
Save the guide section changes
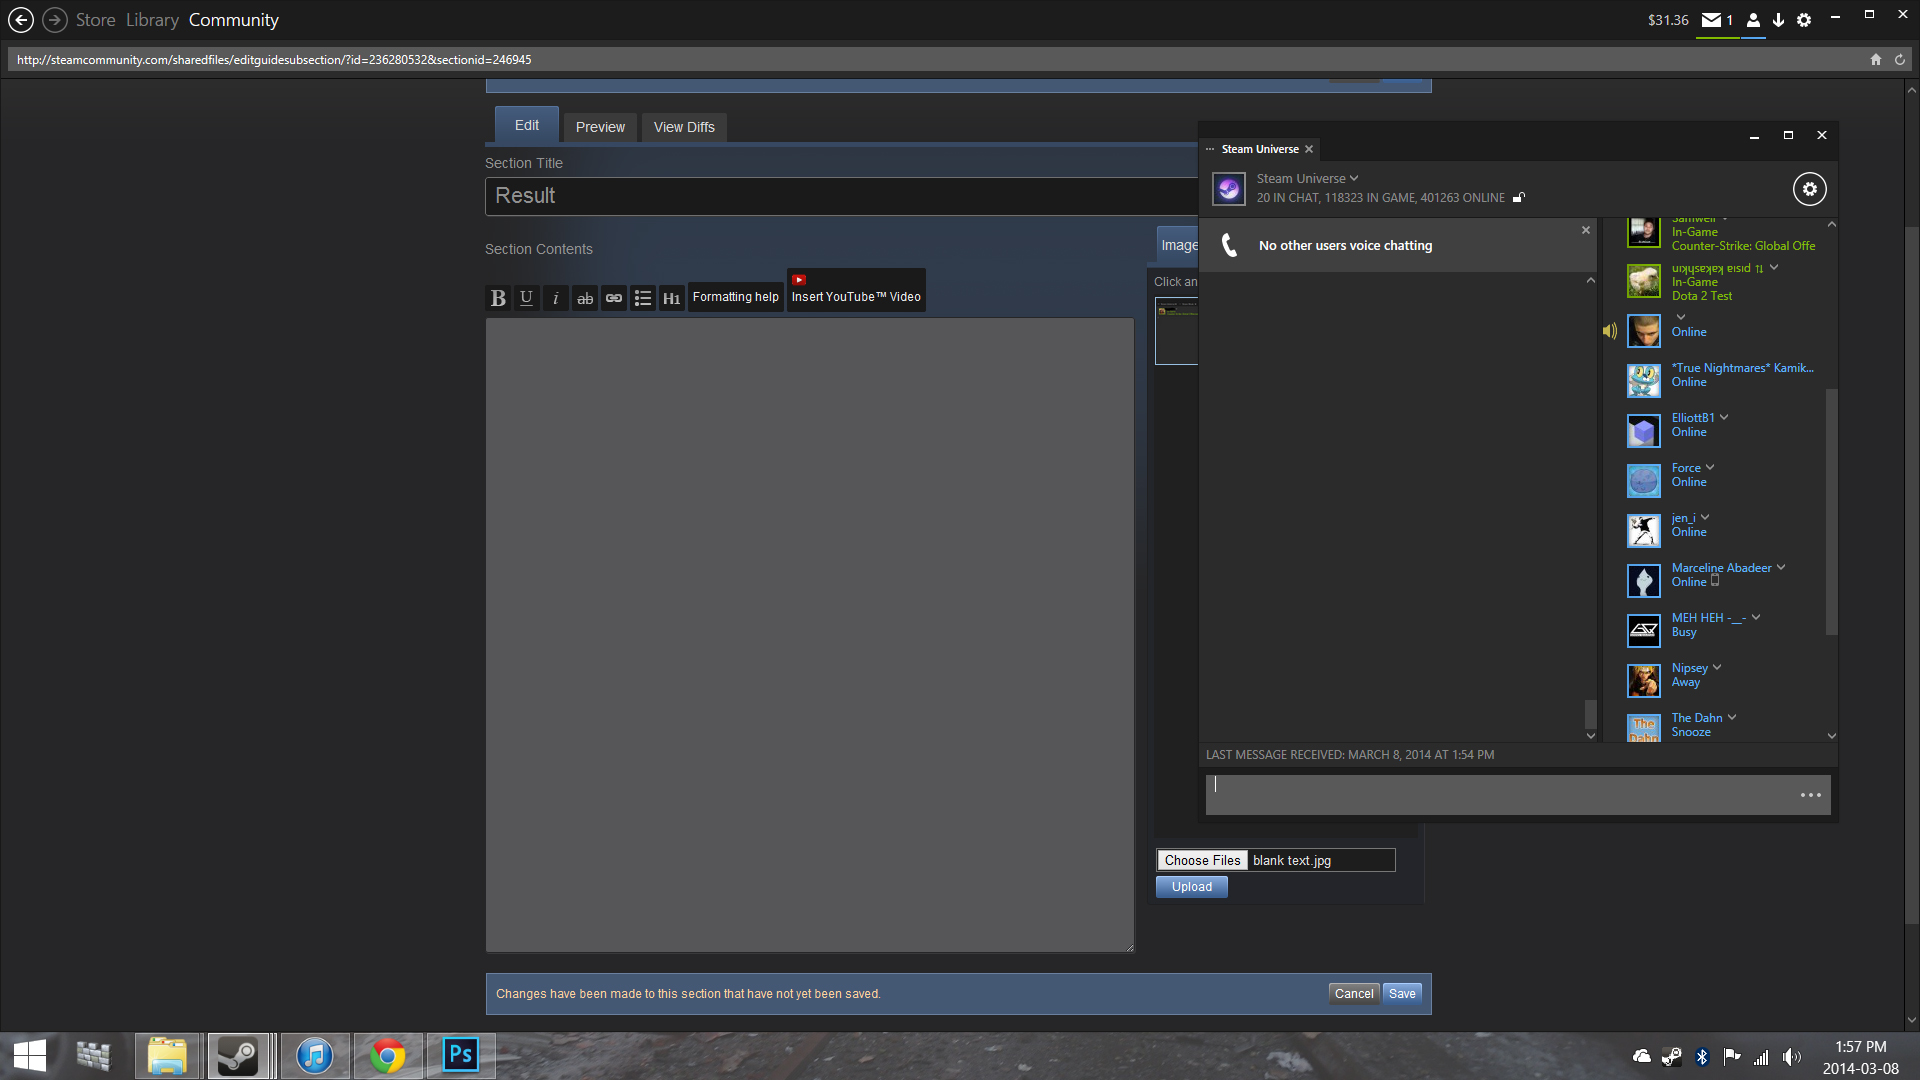click(1402, 993)
